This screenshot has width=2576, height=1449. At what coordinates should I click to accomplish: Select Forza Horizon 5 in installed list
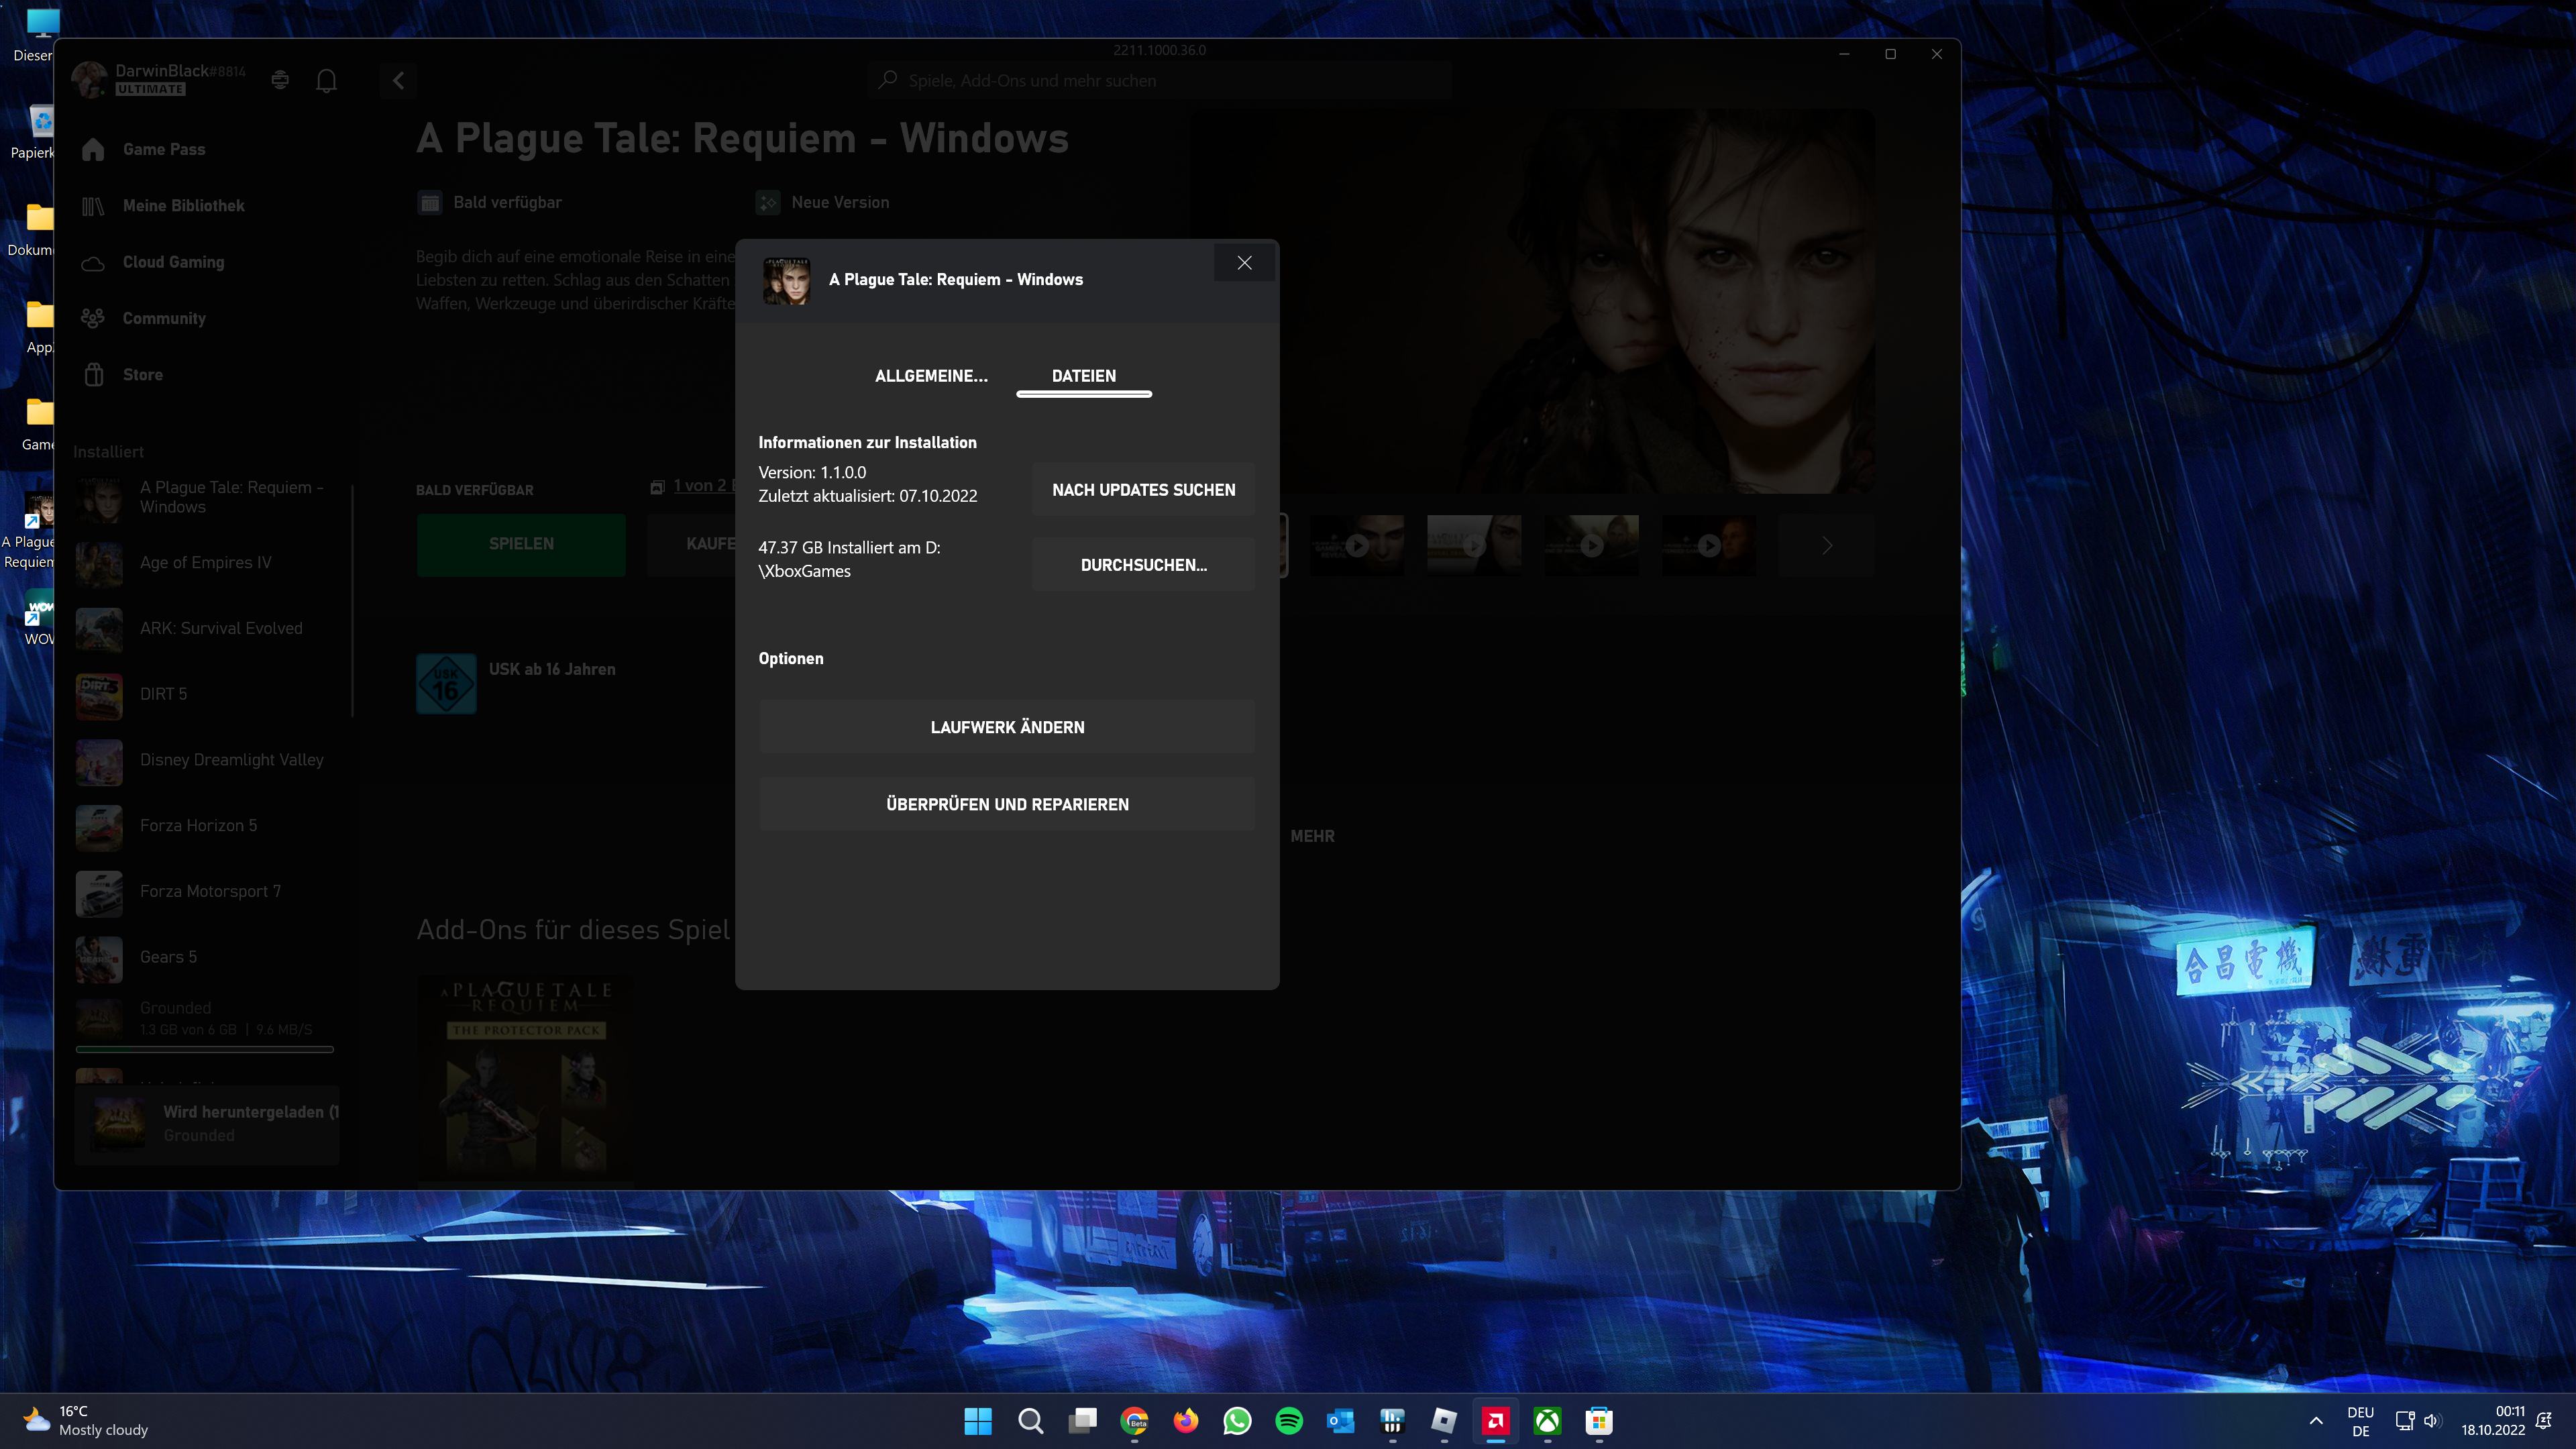[198, 826]
